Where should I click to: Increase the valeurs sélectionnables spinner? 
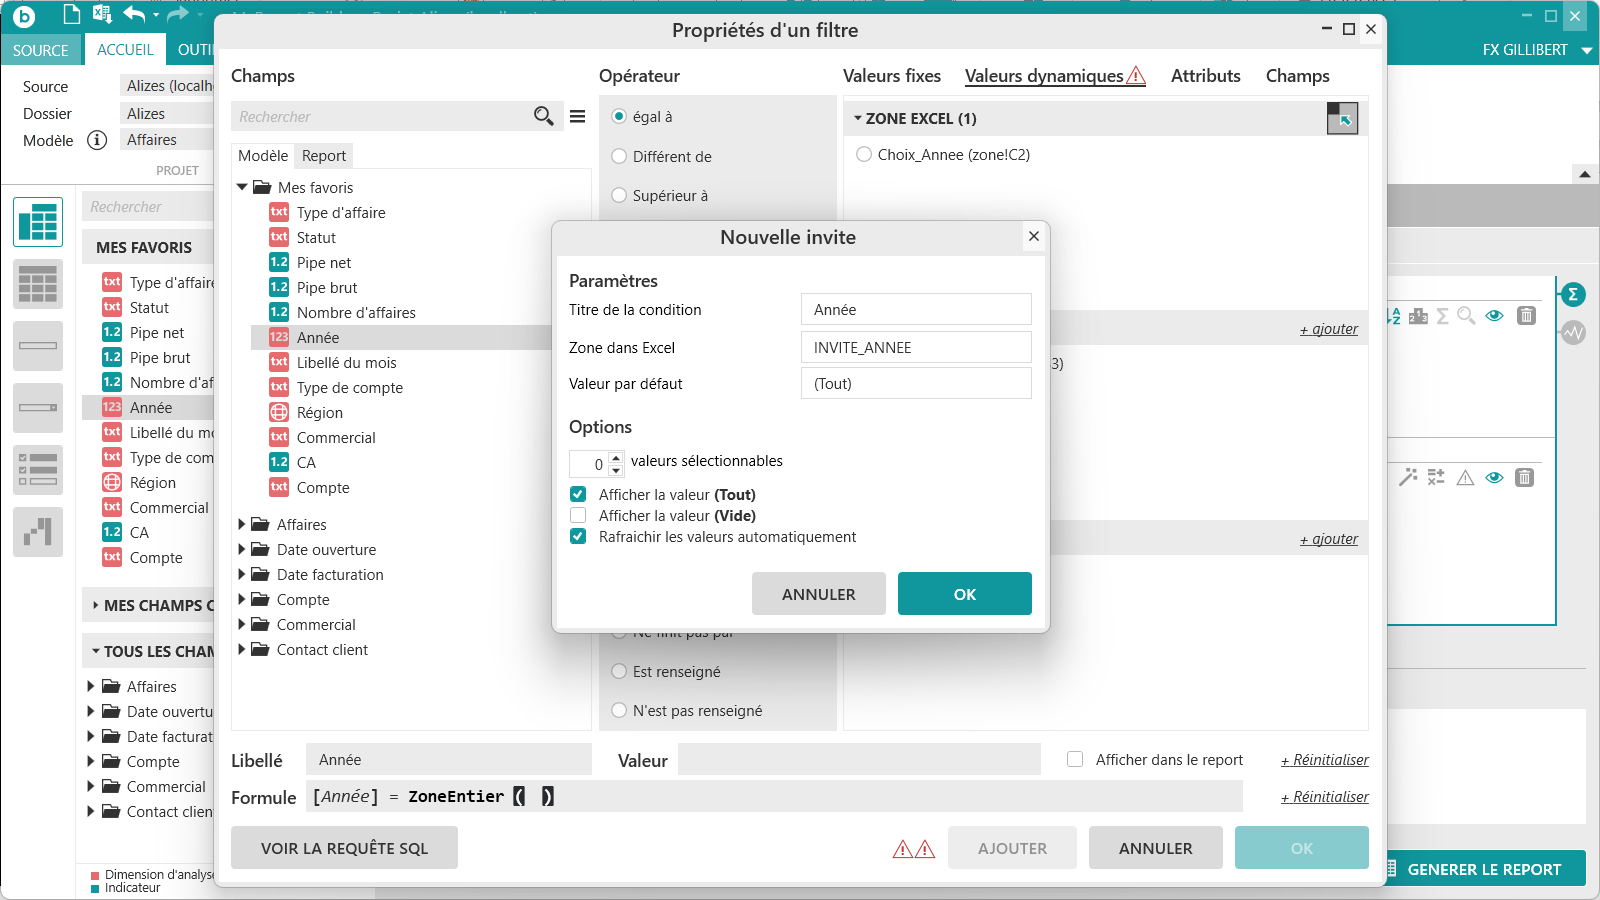[x=616, y=458]
